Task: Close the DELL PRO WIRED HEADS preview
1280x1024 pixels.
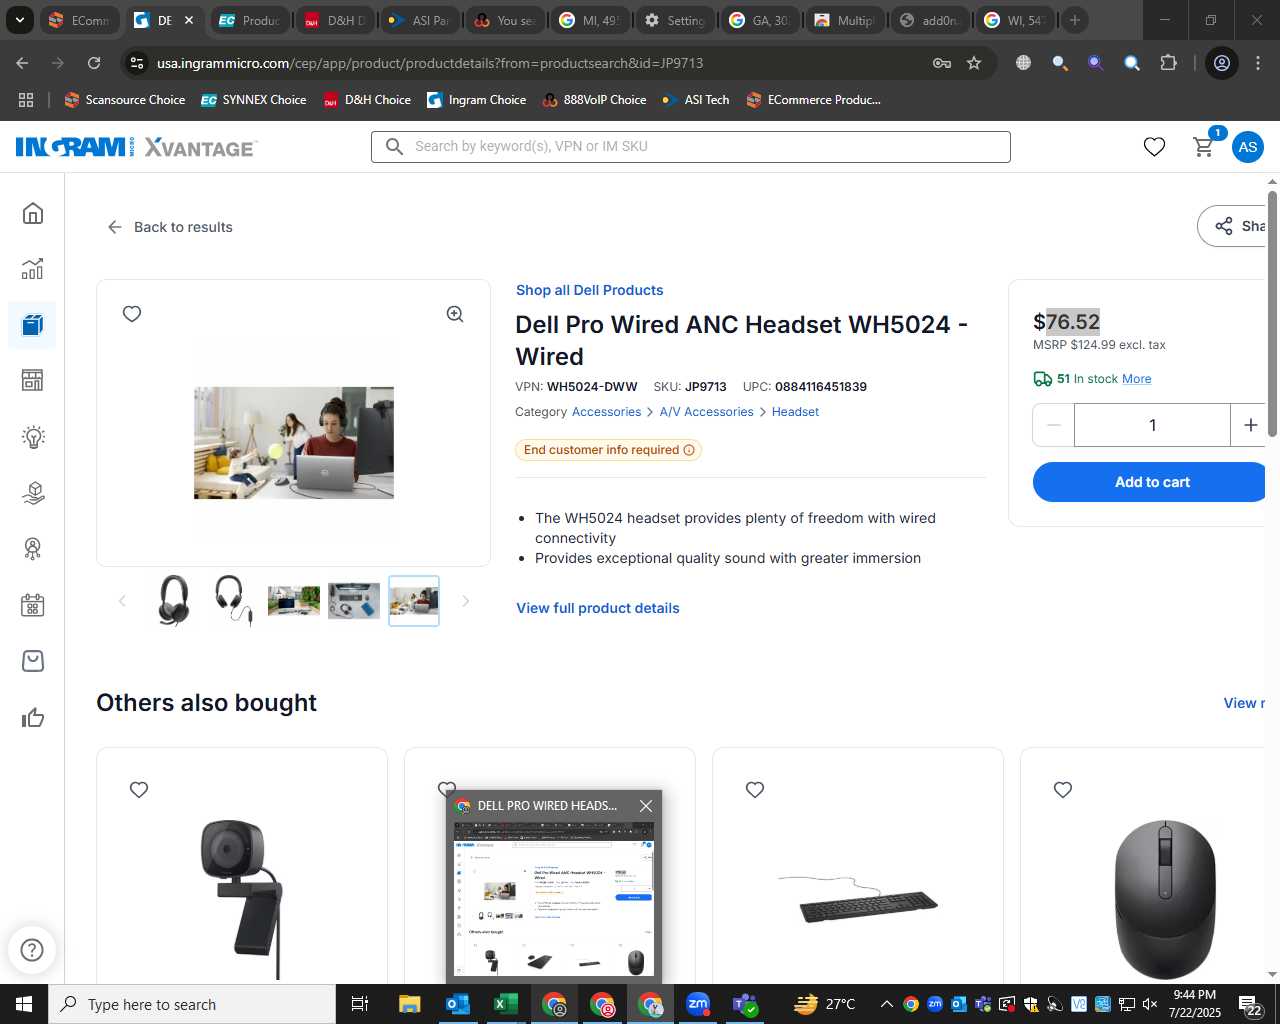Action: pyautogui.click(x=646, y=805)
